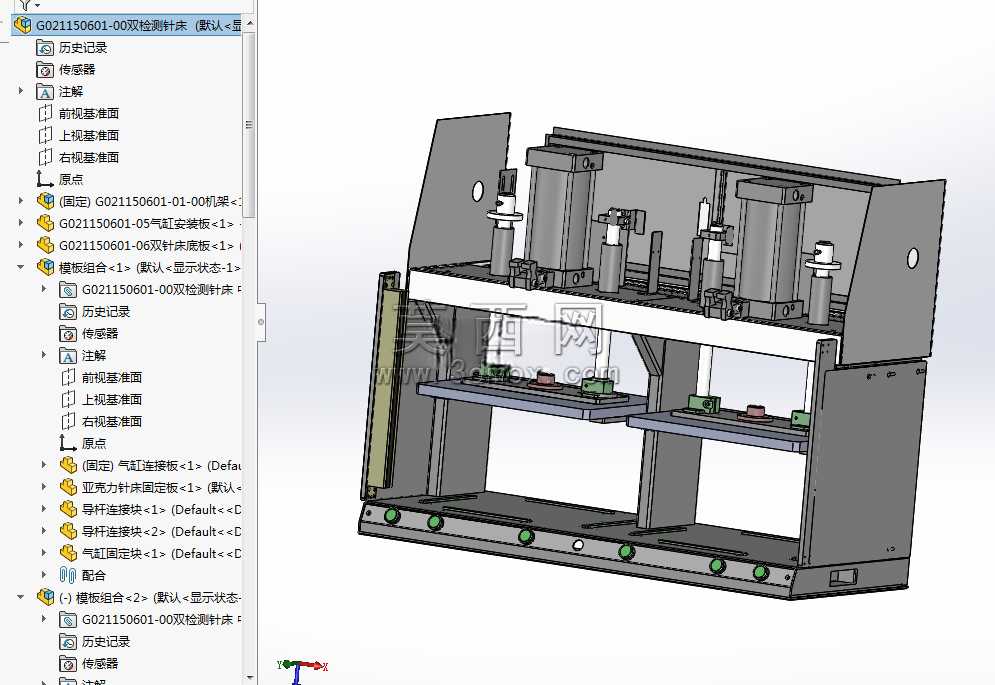Click the 历史记录 label under 模板组合<2>

106,641
